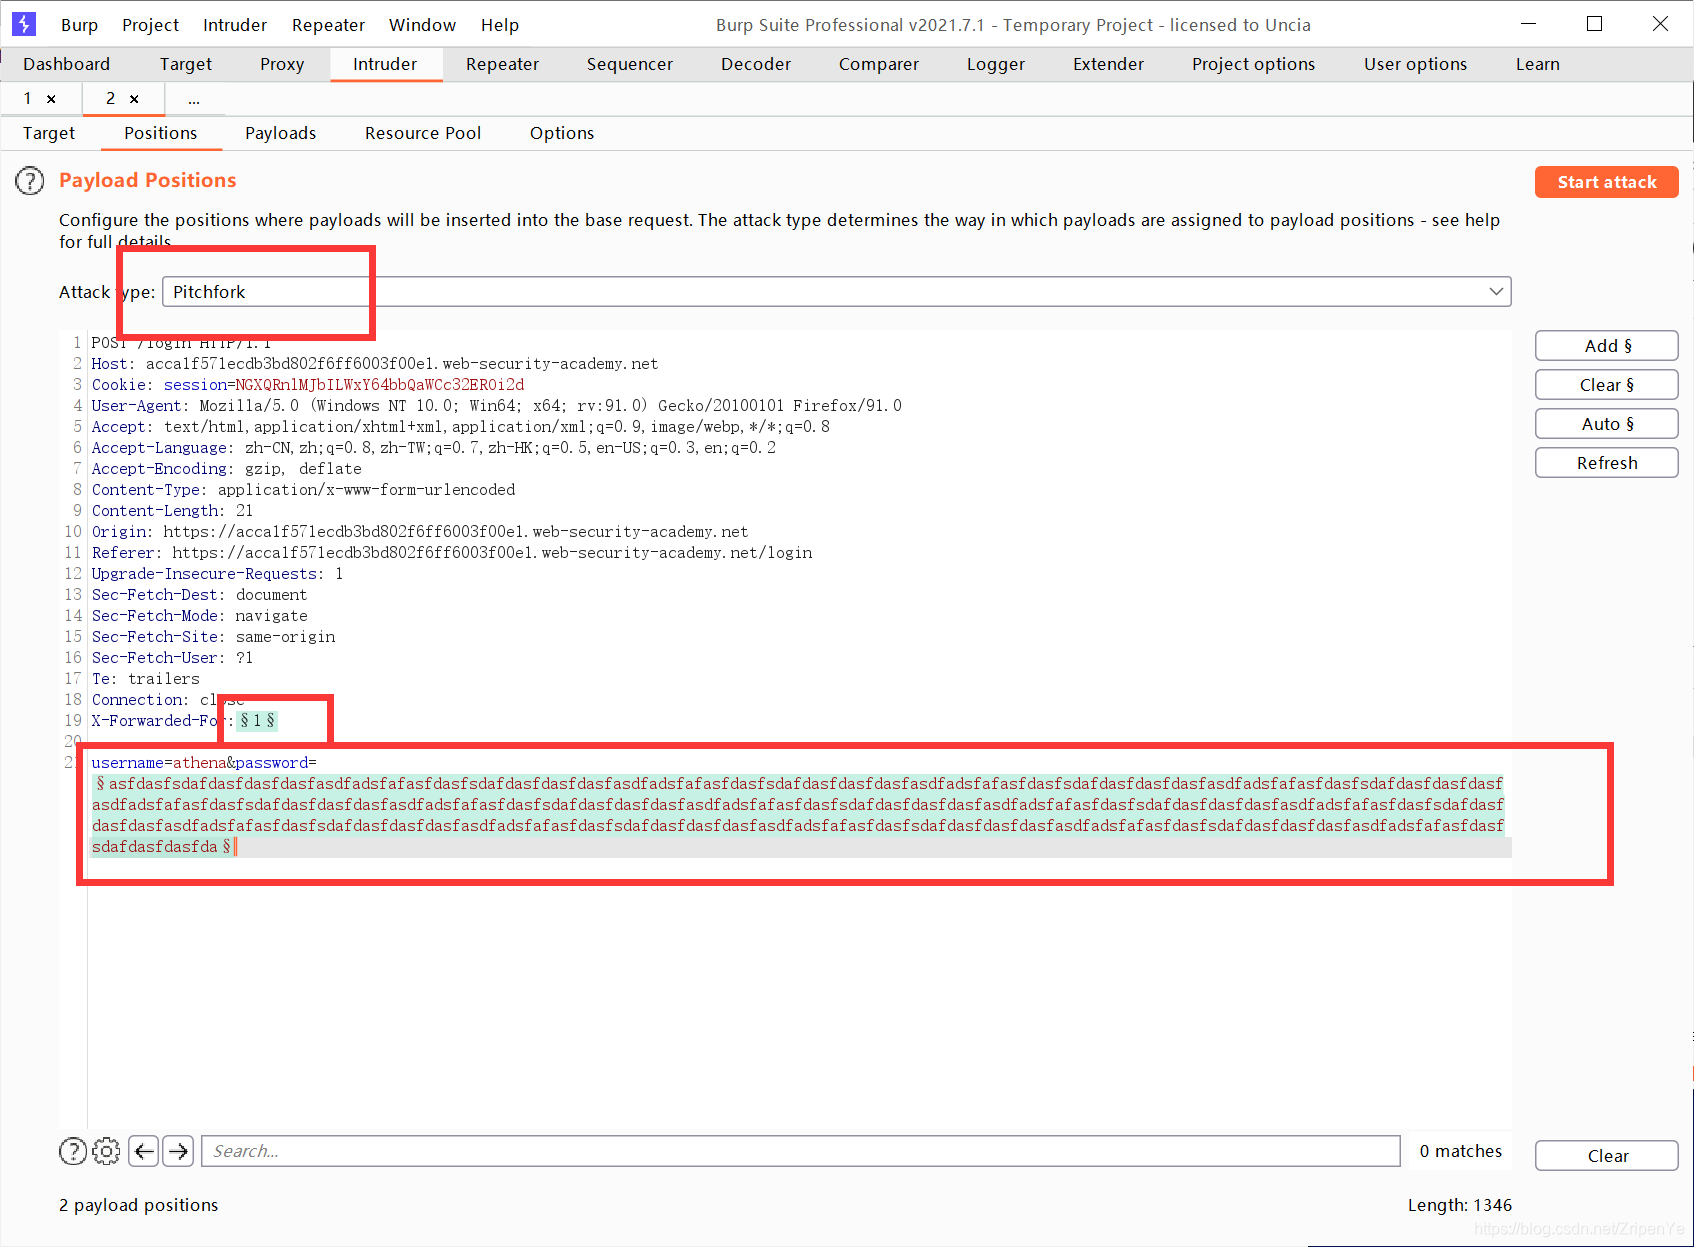Screen dimensions: 1694x1247
Task: Click the Burp Suite lightning logo icon
Action: (23, 24)
